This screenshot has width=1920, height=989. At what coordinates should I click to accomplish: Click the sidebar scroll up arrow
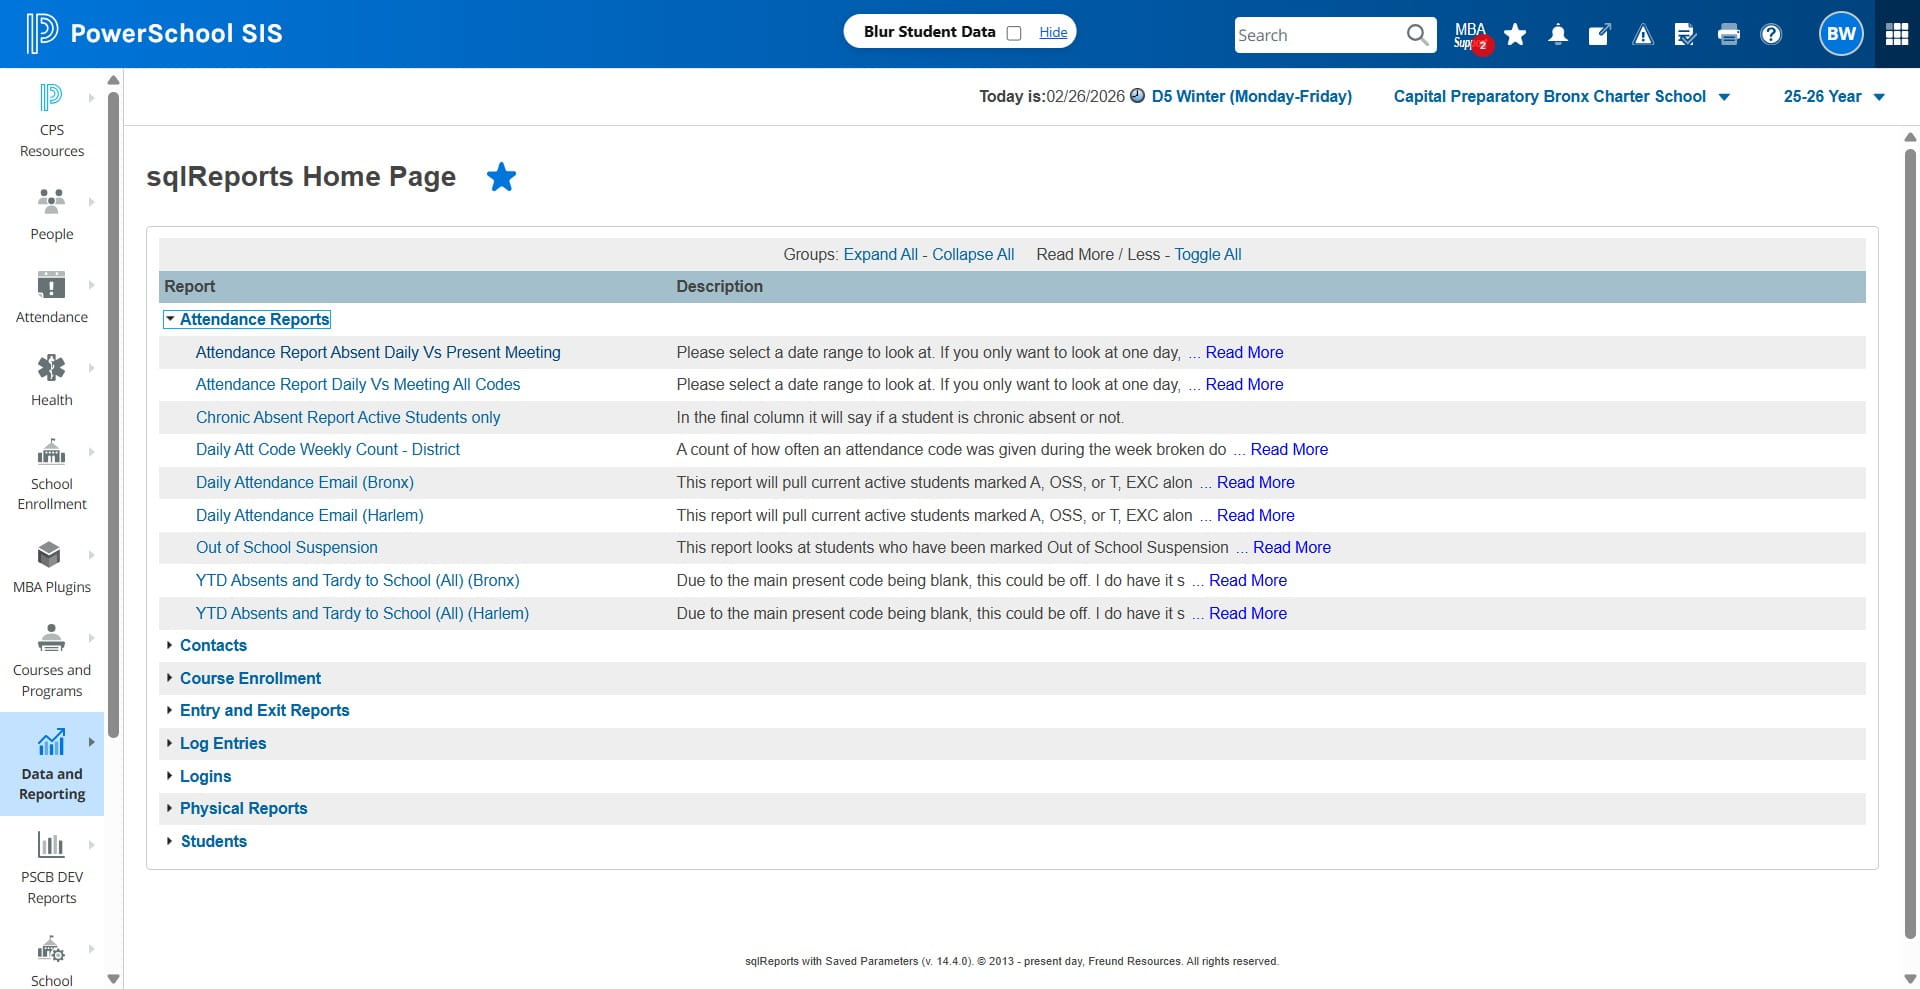(x=113, y=79)
